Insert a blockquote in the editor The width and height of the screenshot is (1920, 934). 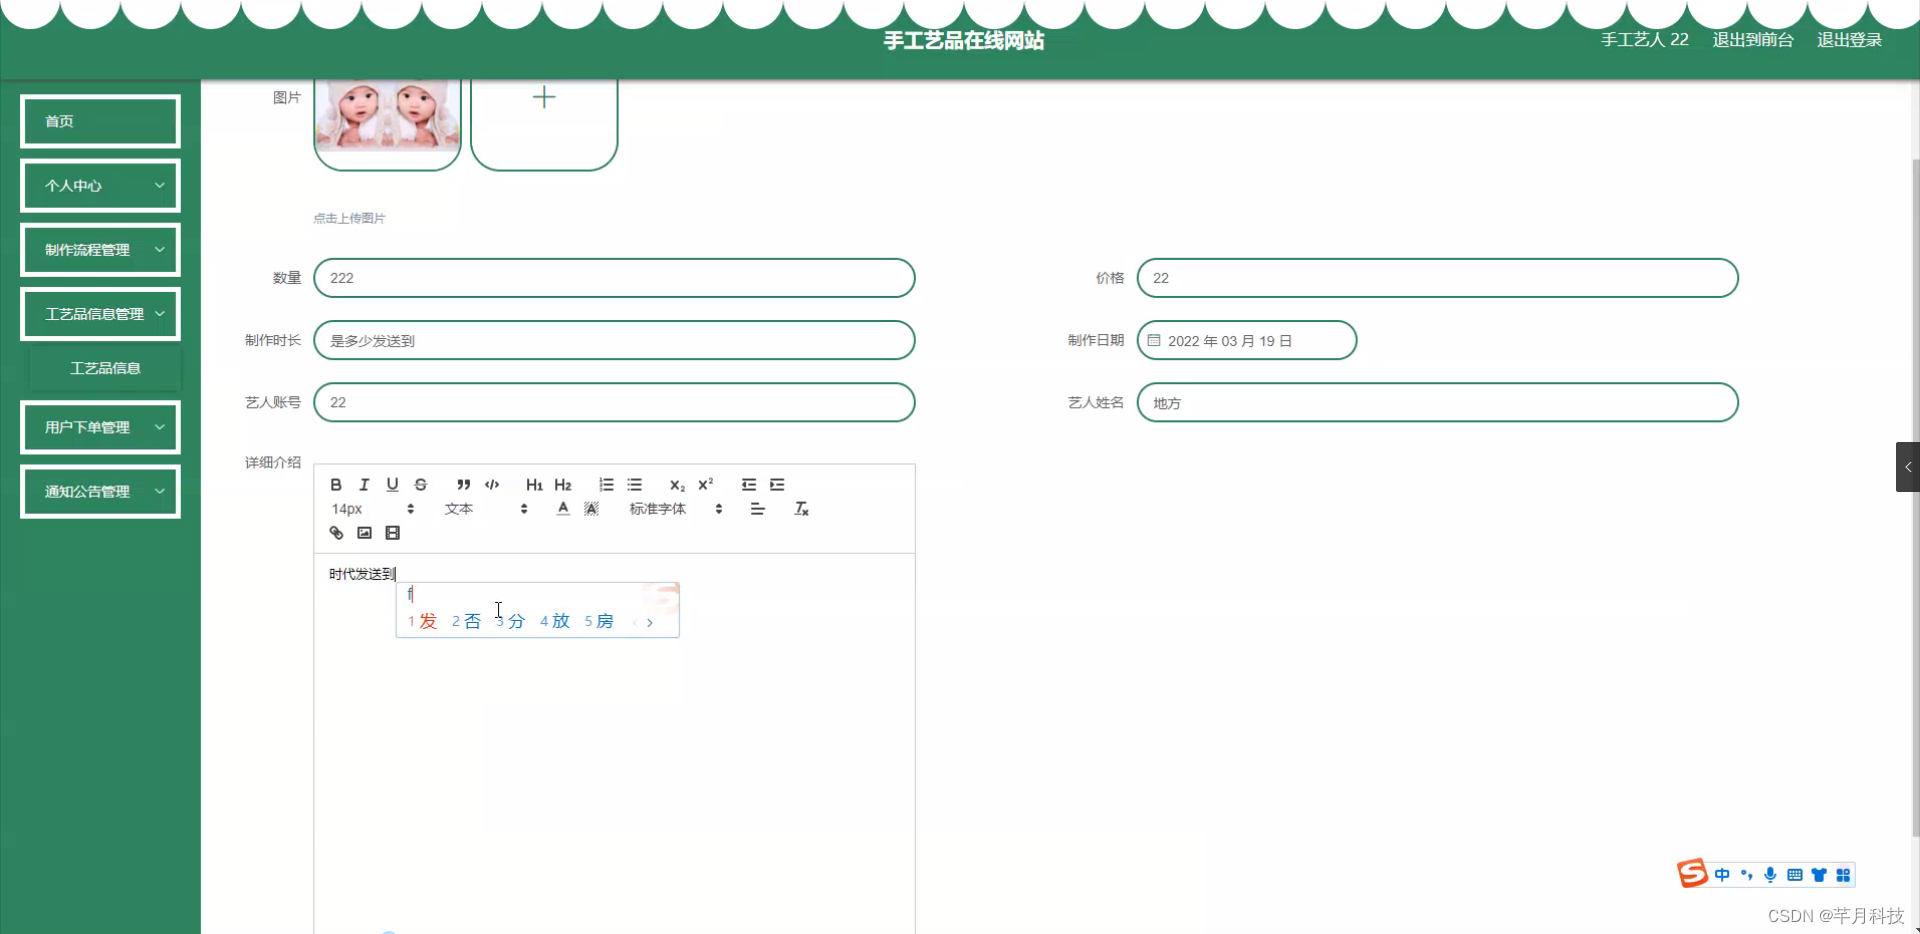tap(463, 485)
